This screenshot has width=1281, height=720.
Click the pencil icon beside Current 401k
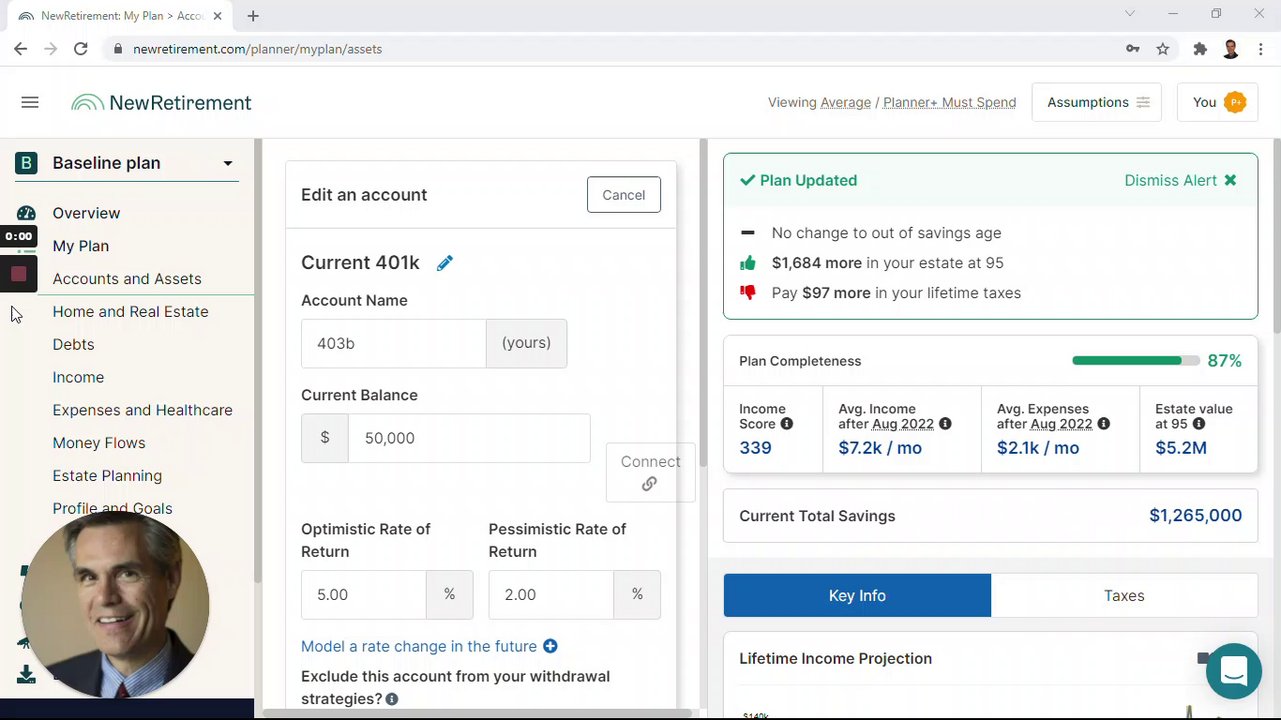point(445,263)
